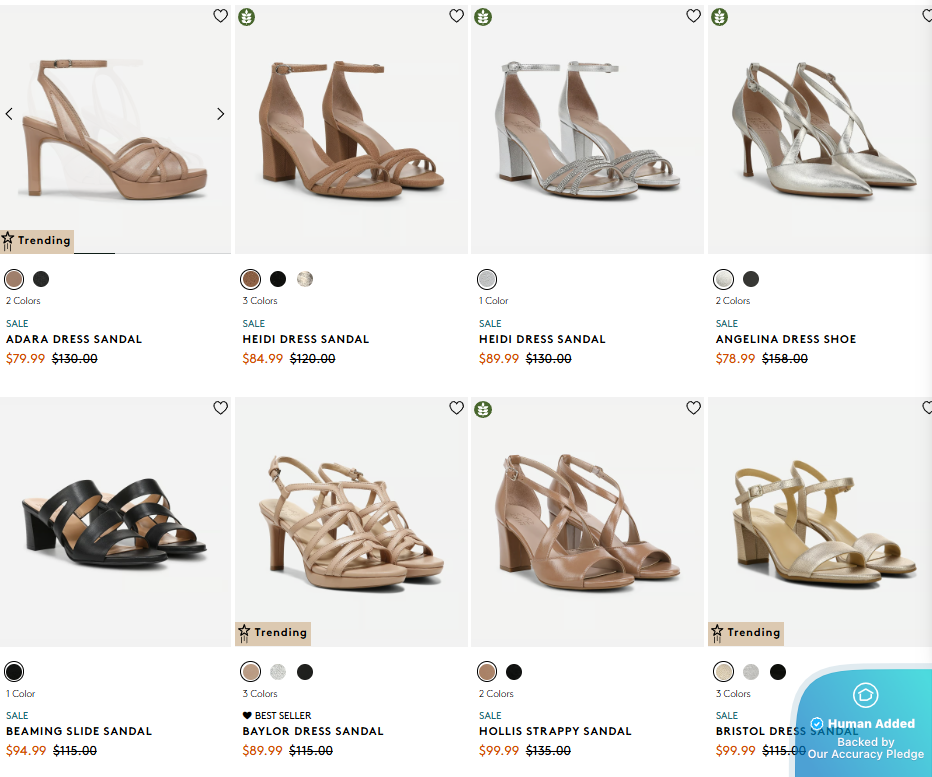View the Baylor Dress Sandal photo
This screenshot has width=932, height=777.
point(351,522)
